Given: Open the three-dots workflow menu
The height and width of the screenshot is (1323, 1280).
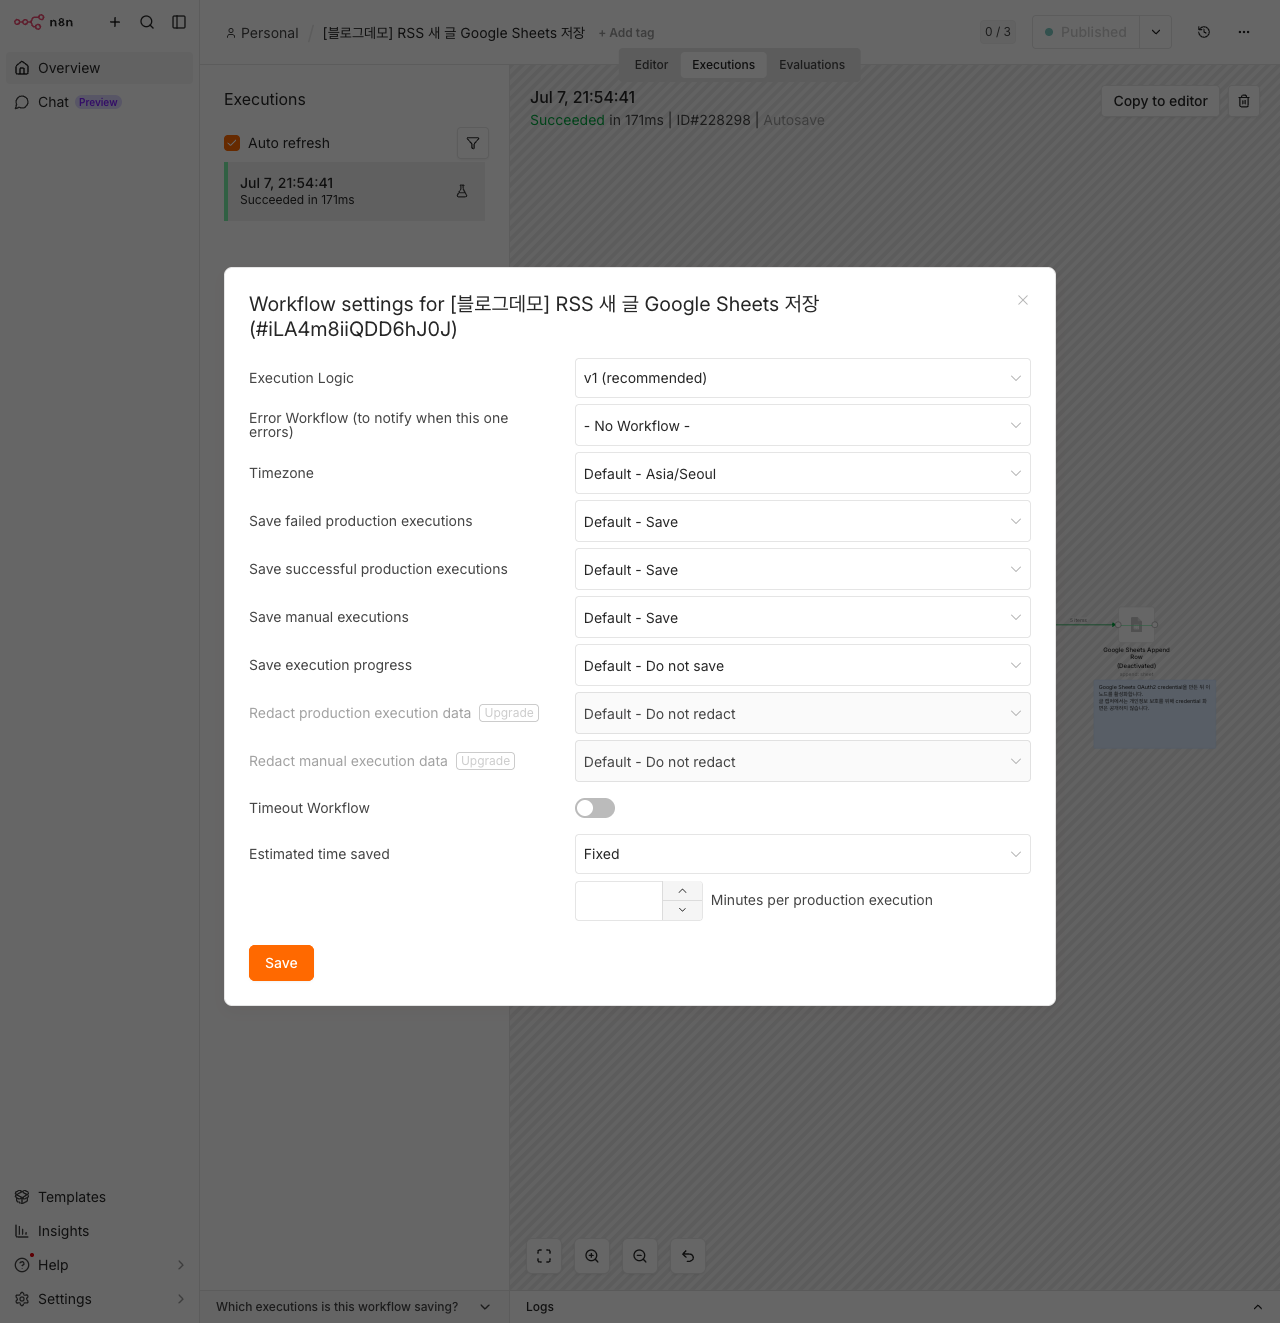Looking at the screenshot, I should (1244, 32).
